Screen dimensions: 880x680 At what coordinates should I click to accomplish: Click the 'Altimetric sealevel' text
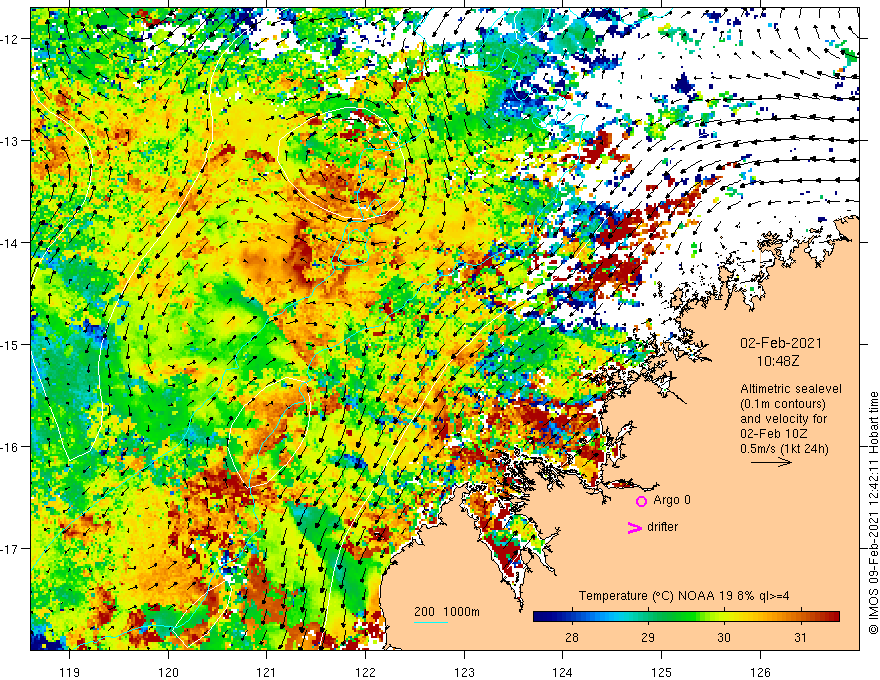(x=791, y=389)
